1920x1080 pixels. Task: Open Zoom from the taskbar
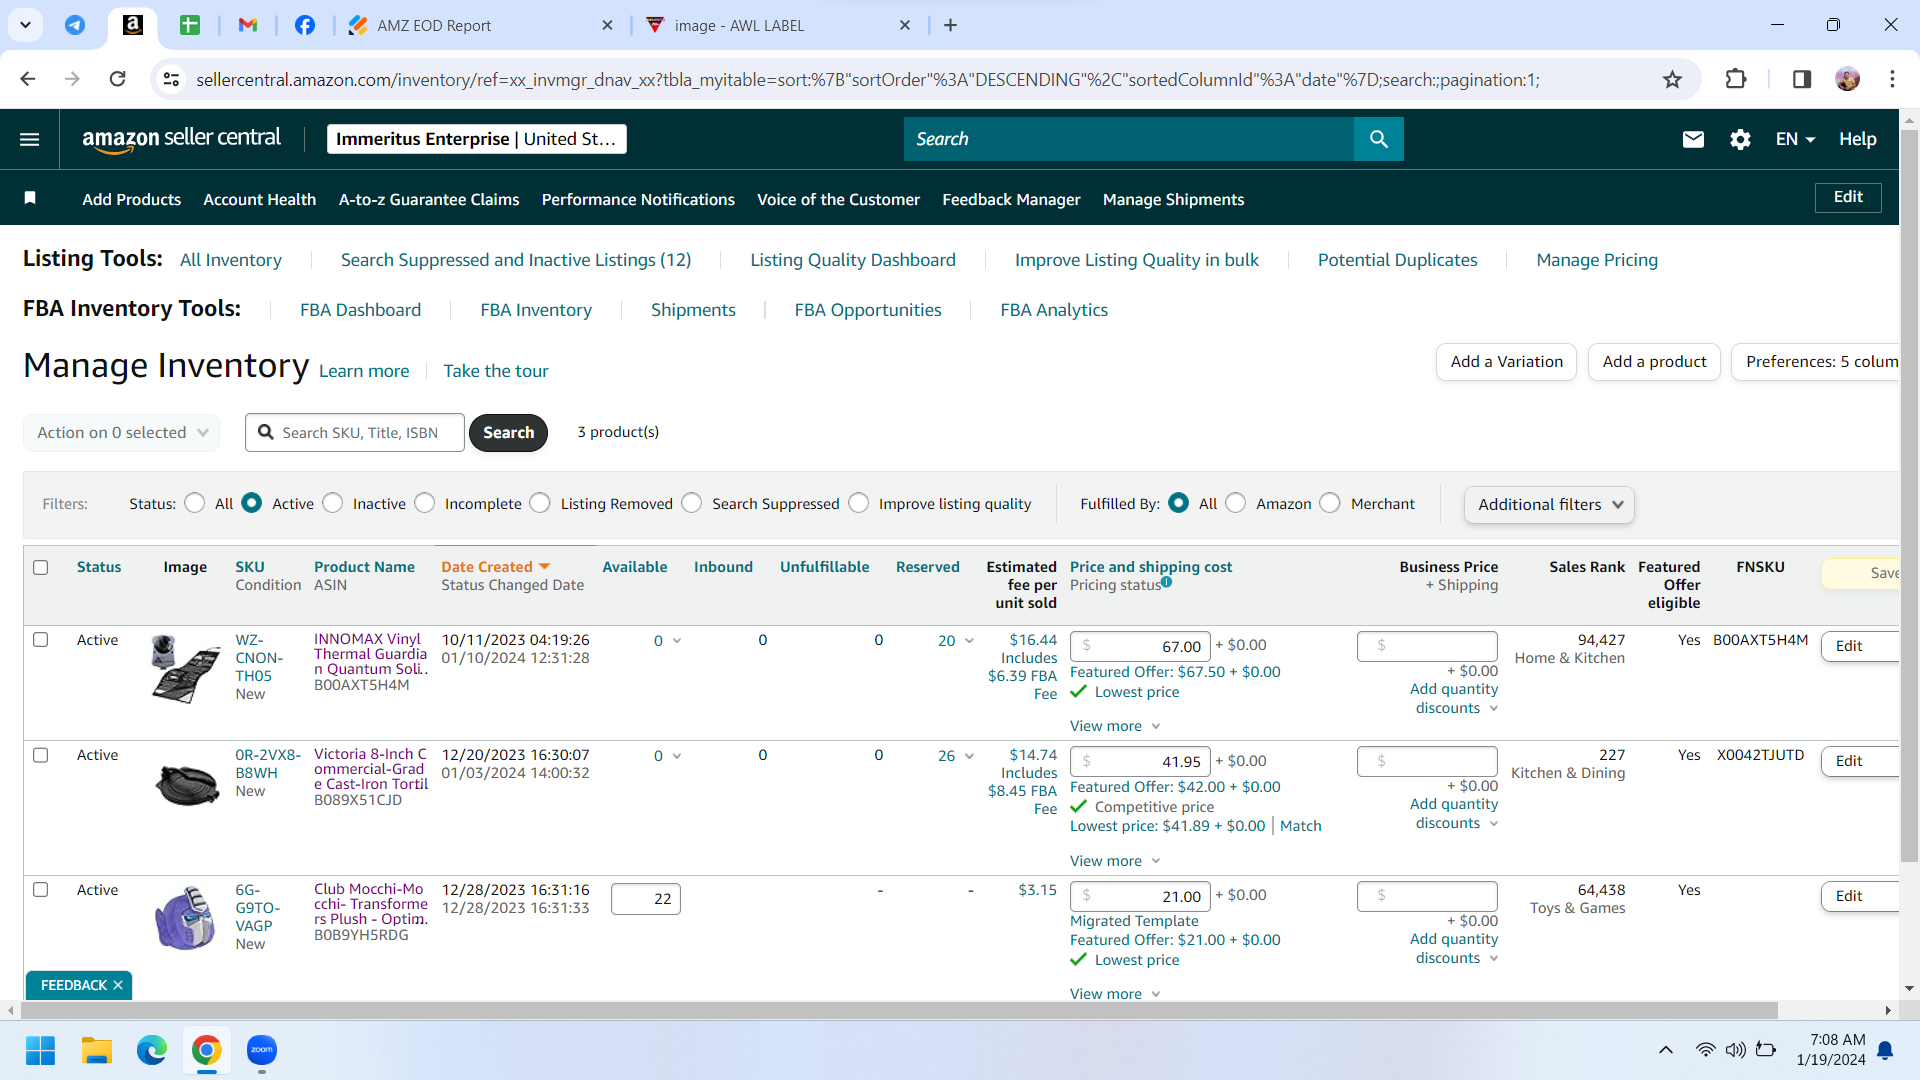point(262,1050)
